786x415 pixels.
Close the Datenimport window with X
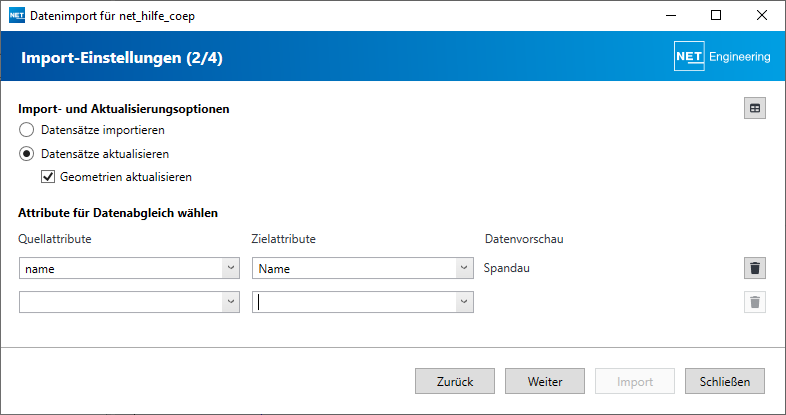[x=761, y=16]
